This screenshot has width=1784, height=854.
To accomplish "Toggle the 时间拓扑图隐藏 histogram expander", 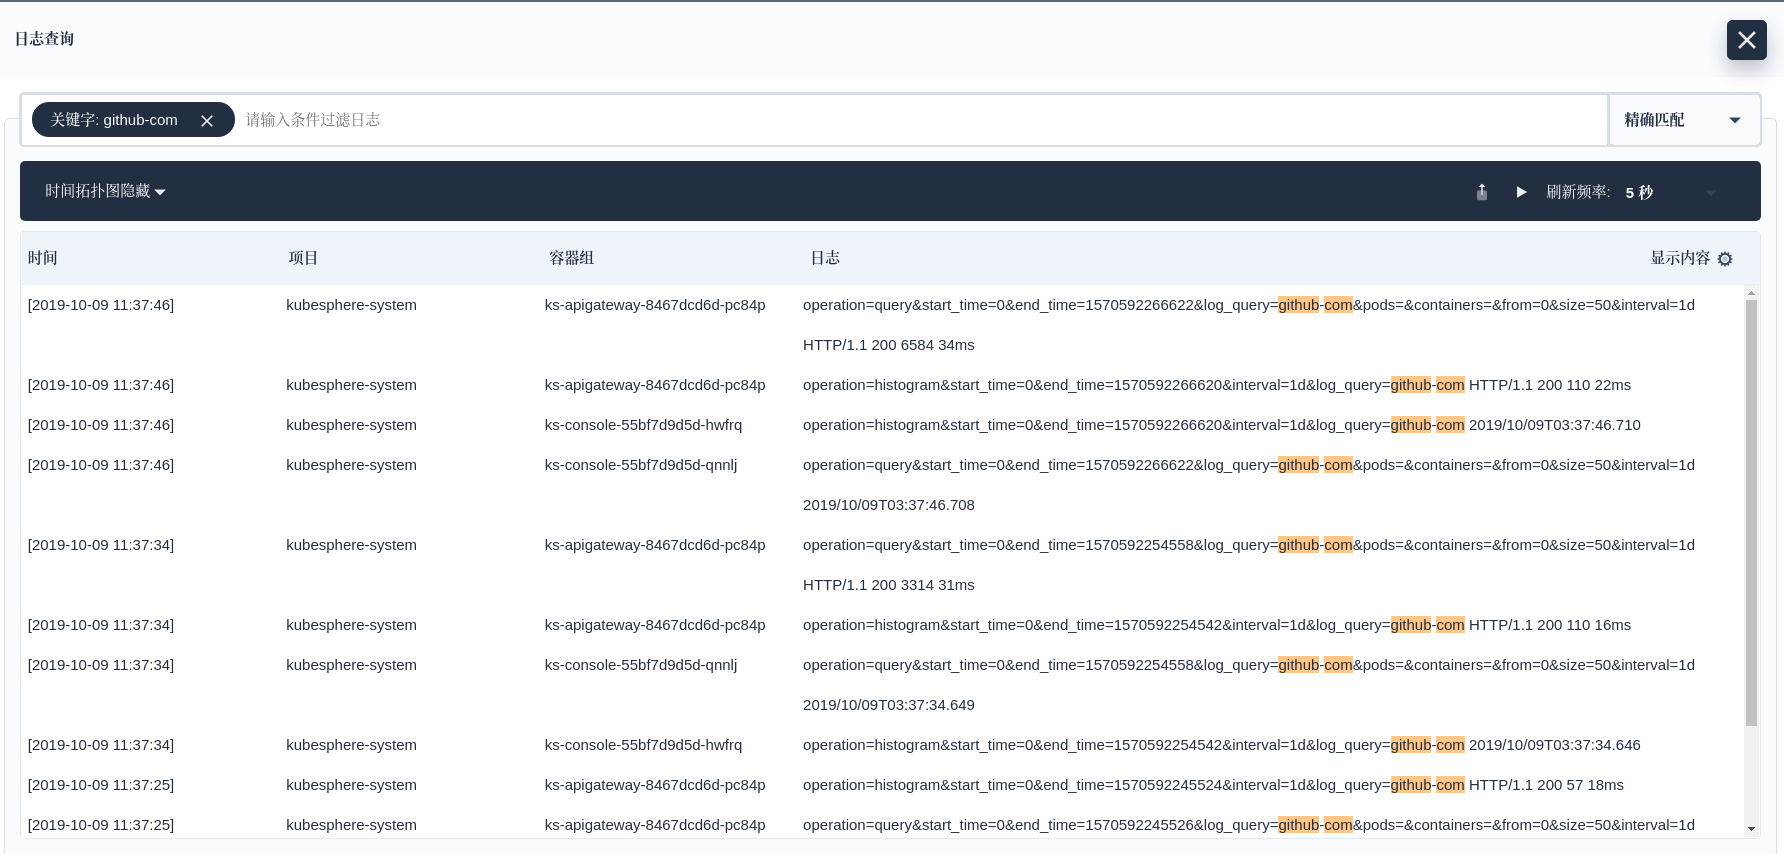I will pyautogui.click(x=105, y=191).
